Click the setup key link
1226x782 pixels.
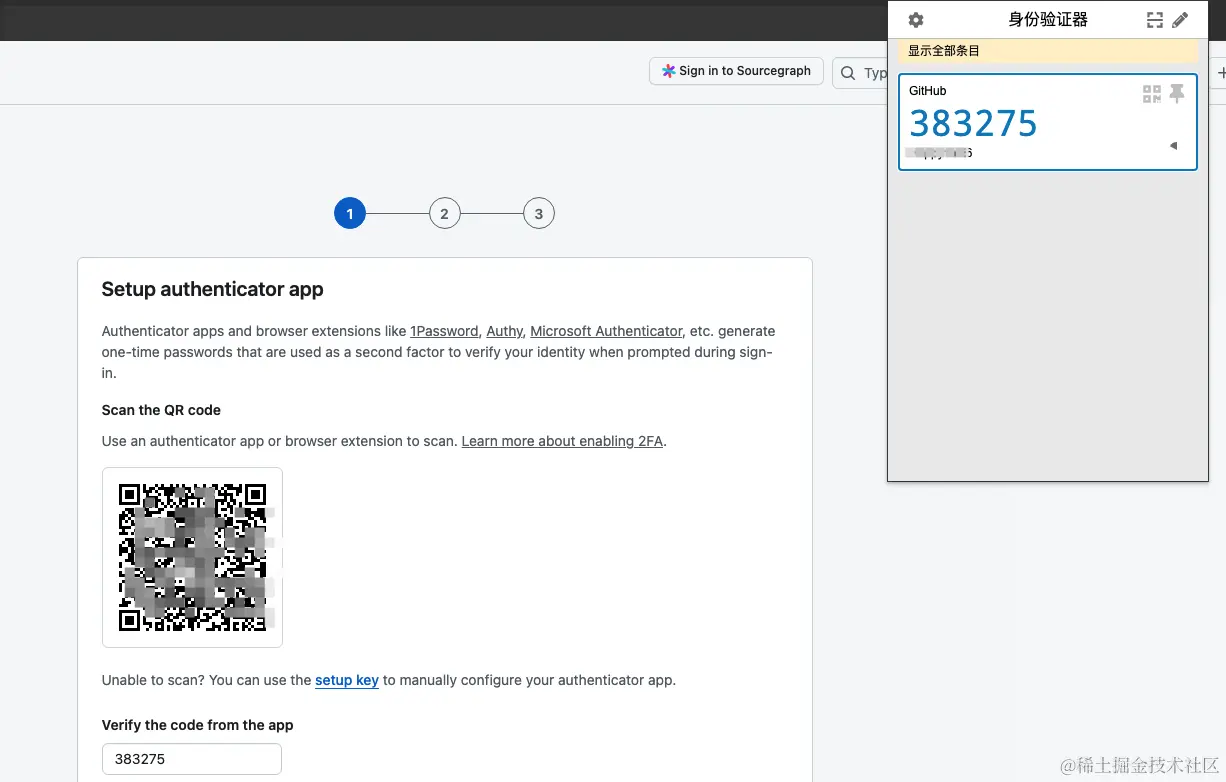(x=347, y=680)
